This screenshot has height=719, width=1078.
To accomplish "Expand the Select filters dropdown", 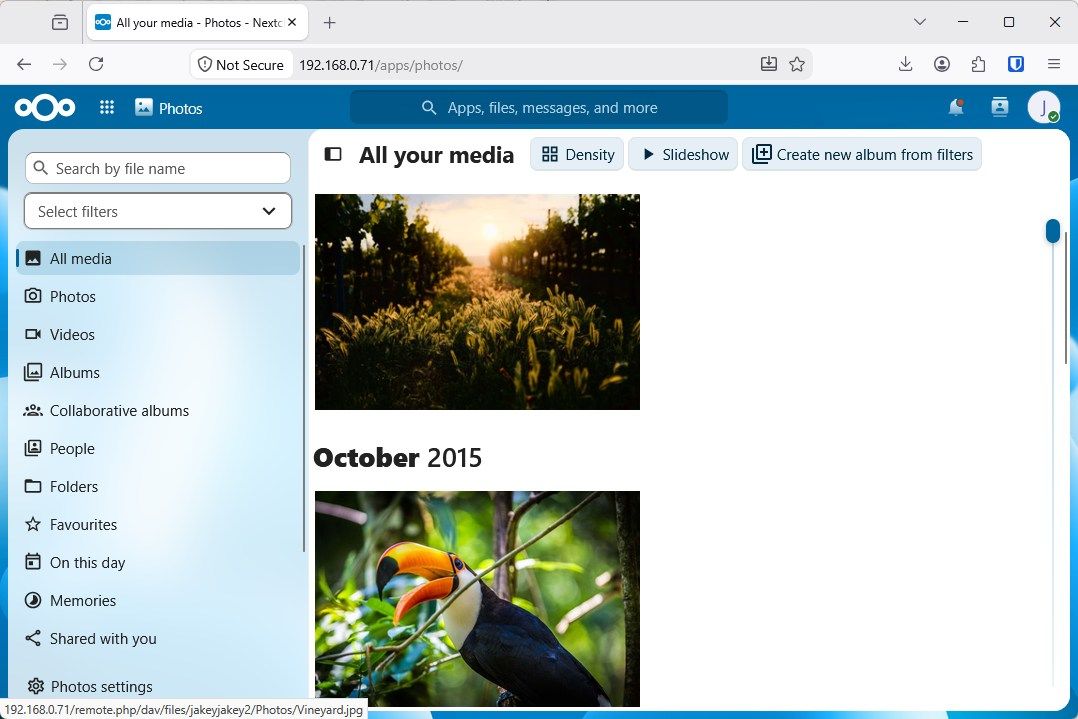I will point(157,211).
